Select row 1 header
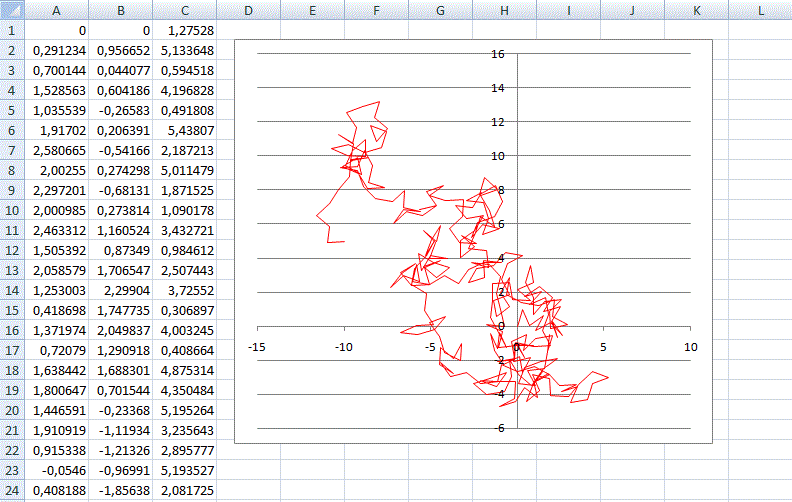 click(x=11, y=30)
